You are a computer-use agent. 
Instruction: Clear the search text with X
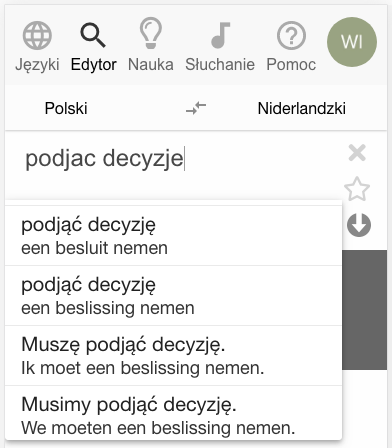(x=357, y=153)
